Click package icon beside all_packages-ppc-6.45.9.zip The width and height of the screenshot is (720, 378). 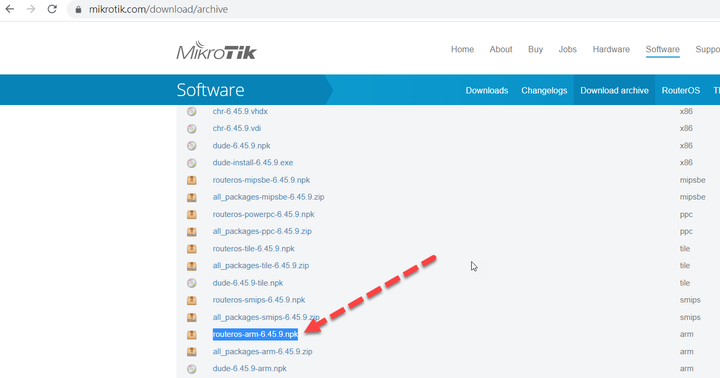191,231
